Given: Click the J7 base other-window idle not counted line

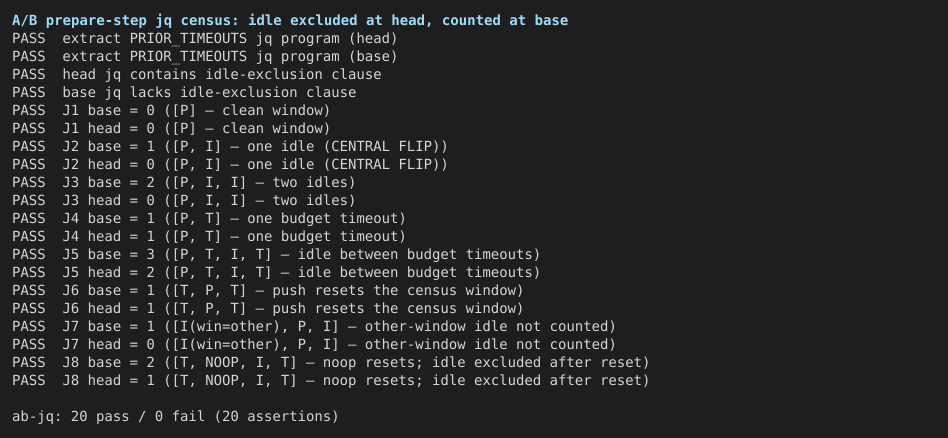Looking at the screenshot, I should [x=314, y=327].
